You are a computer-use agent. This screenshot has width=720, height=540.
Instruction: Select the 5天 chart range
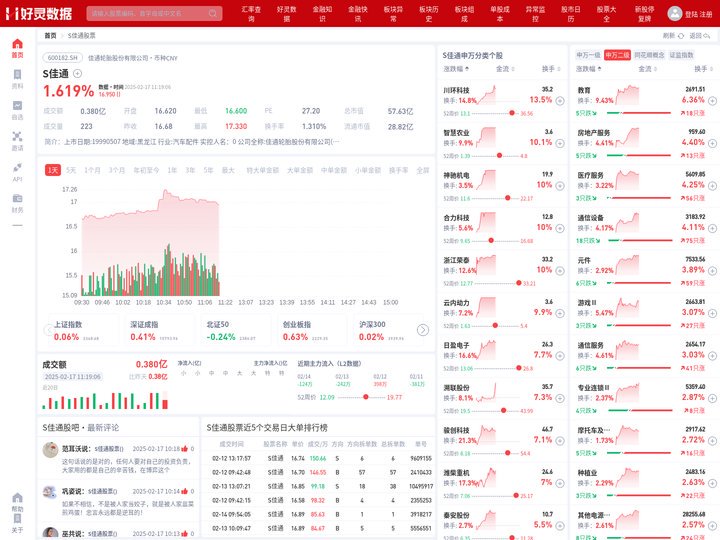pos(71,170)
